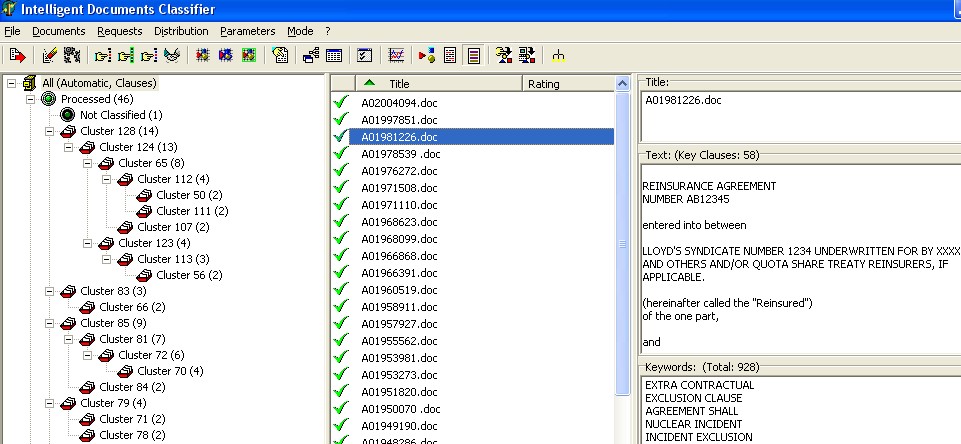This screenshot has width=961, height=444.
Task: Click the blue cluster grid toolbar icon
Action: tap(226, 56)
